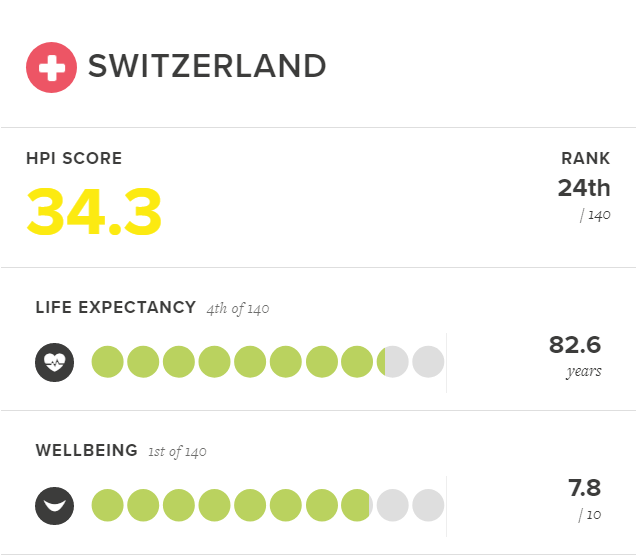The width and height of the screenshot is (638, 556).
Task: Select the 7.8 wellbeing score
Action: 585,488
